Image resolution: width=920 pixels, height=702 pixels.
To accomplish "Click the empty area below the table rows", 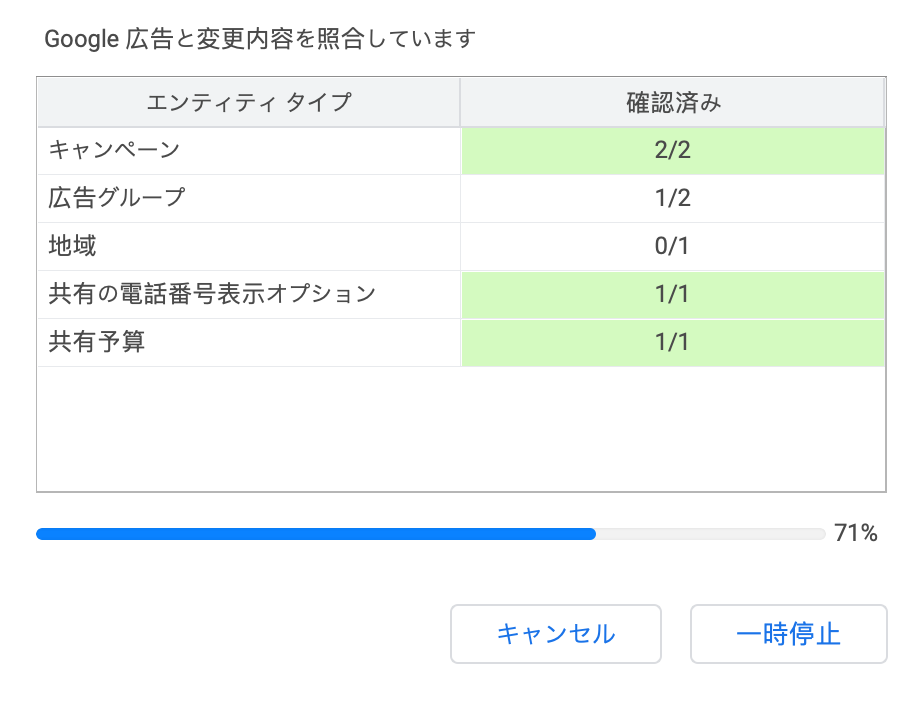I will (x=460, y=430).
